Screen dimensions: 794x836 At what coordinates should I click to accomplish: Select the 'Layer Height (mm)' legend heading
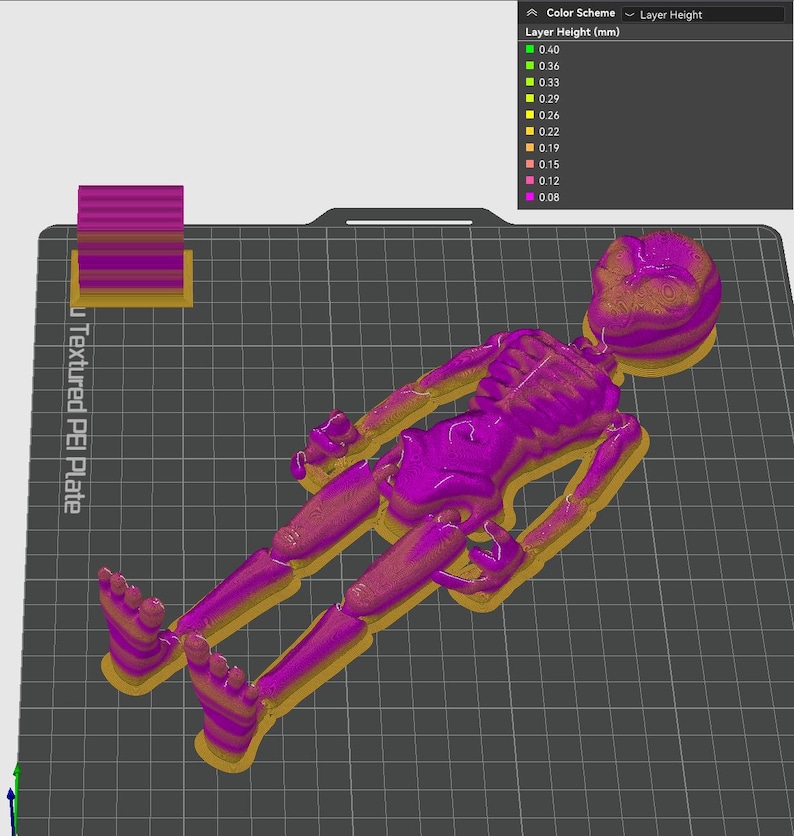click(572, 32)
